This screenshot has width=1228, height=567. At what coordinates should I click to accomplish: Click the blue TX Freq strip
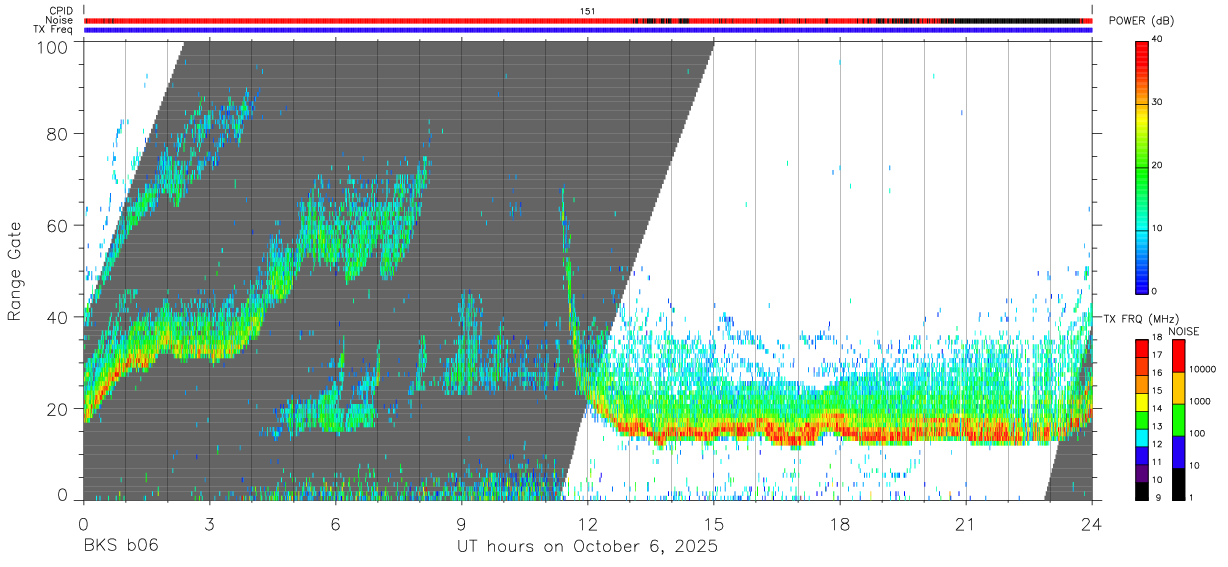588,30
